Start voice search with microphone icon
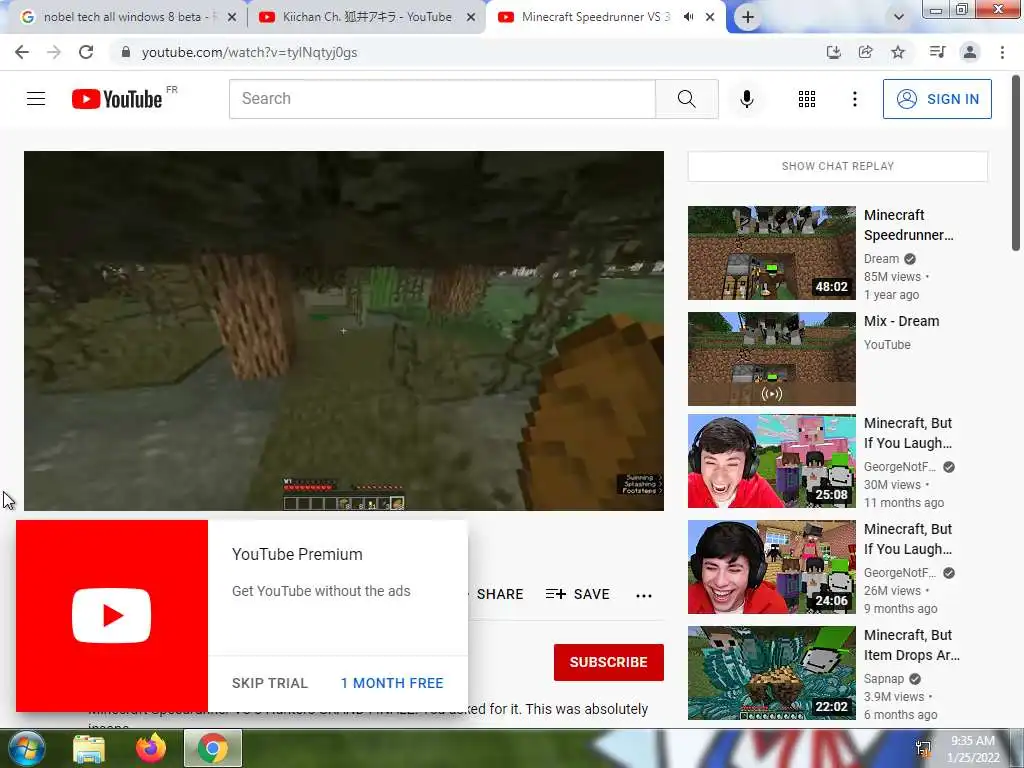The height and width of the screenshot is (768, 1024). 746,99
